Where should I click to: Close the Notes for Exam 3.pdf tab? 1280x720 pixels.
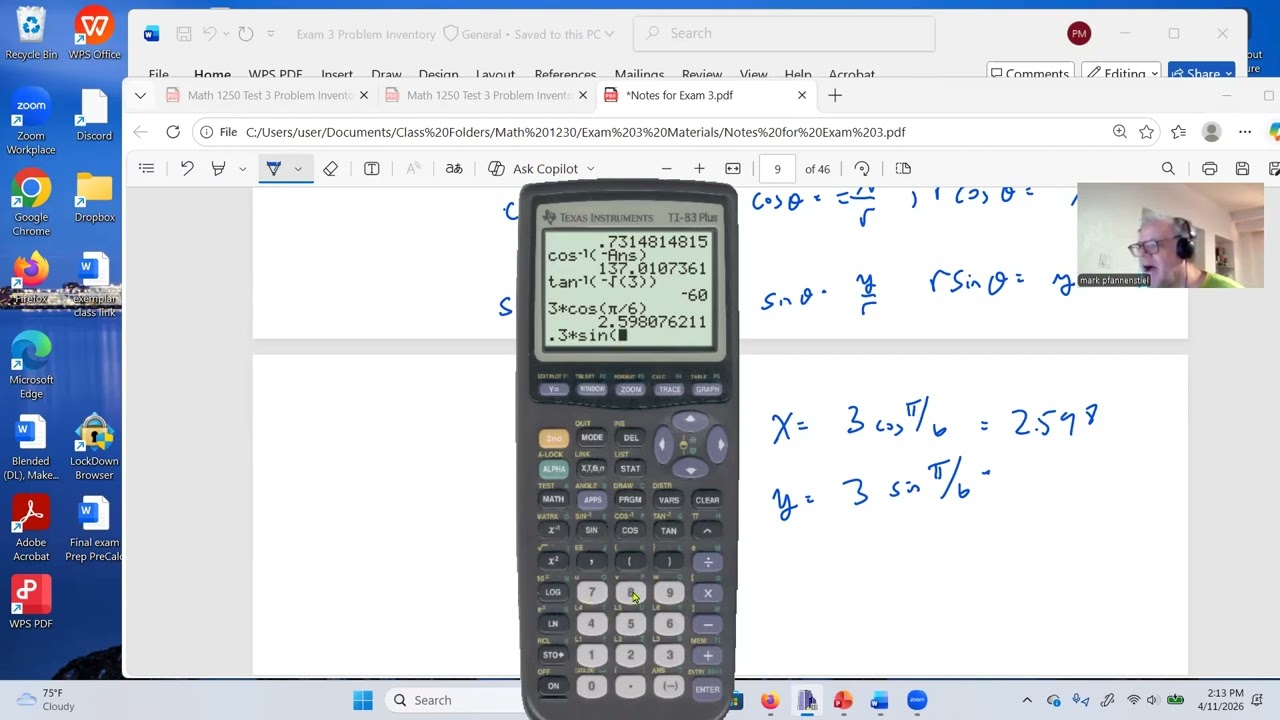802,95
